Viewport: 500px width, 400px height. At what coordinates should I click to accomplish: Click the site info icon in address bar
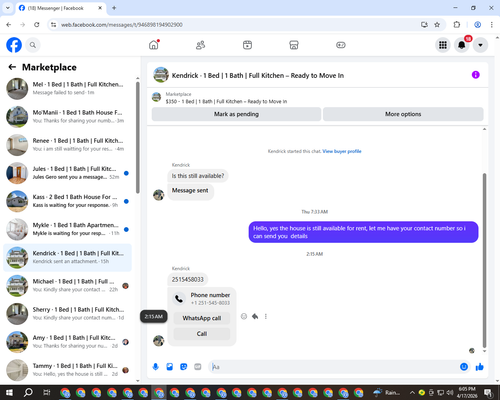click(53, 25)
